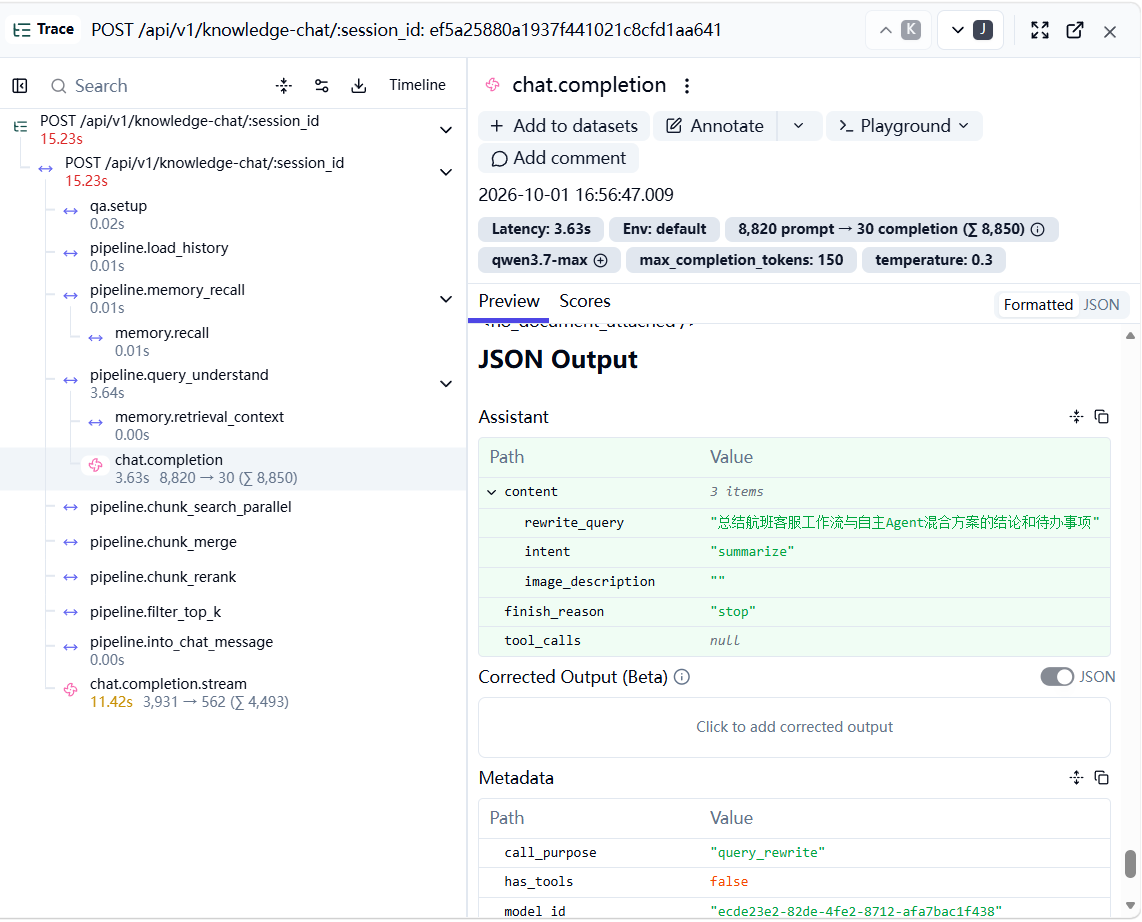1142x922 pixels.
Task: Collapse the pipeline.query_understand node
Action: [446, 384]
